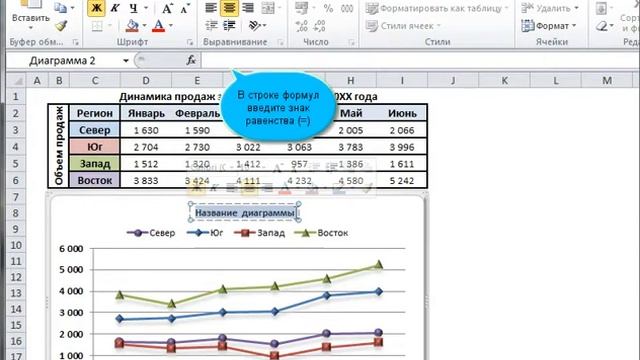
Task: Select cell with value 2 704
Action: [x=146, y=147]
